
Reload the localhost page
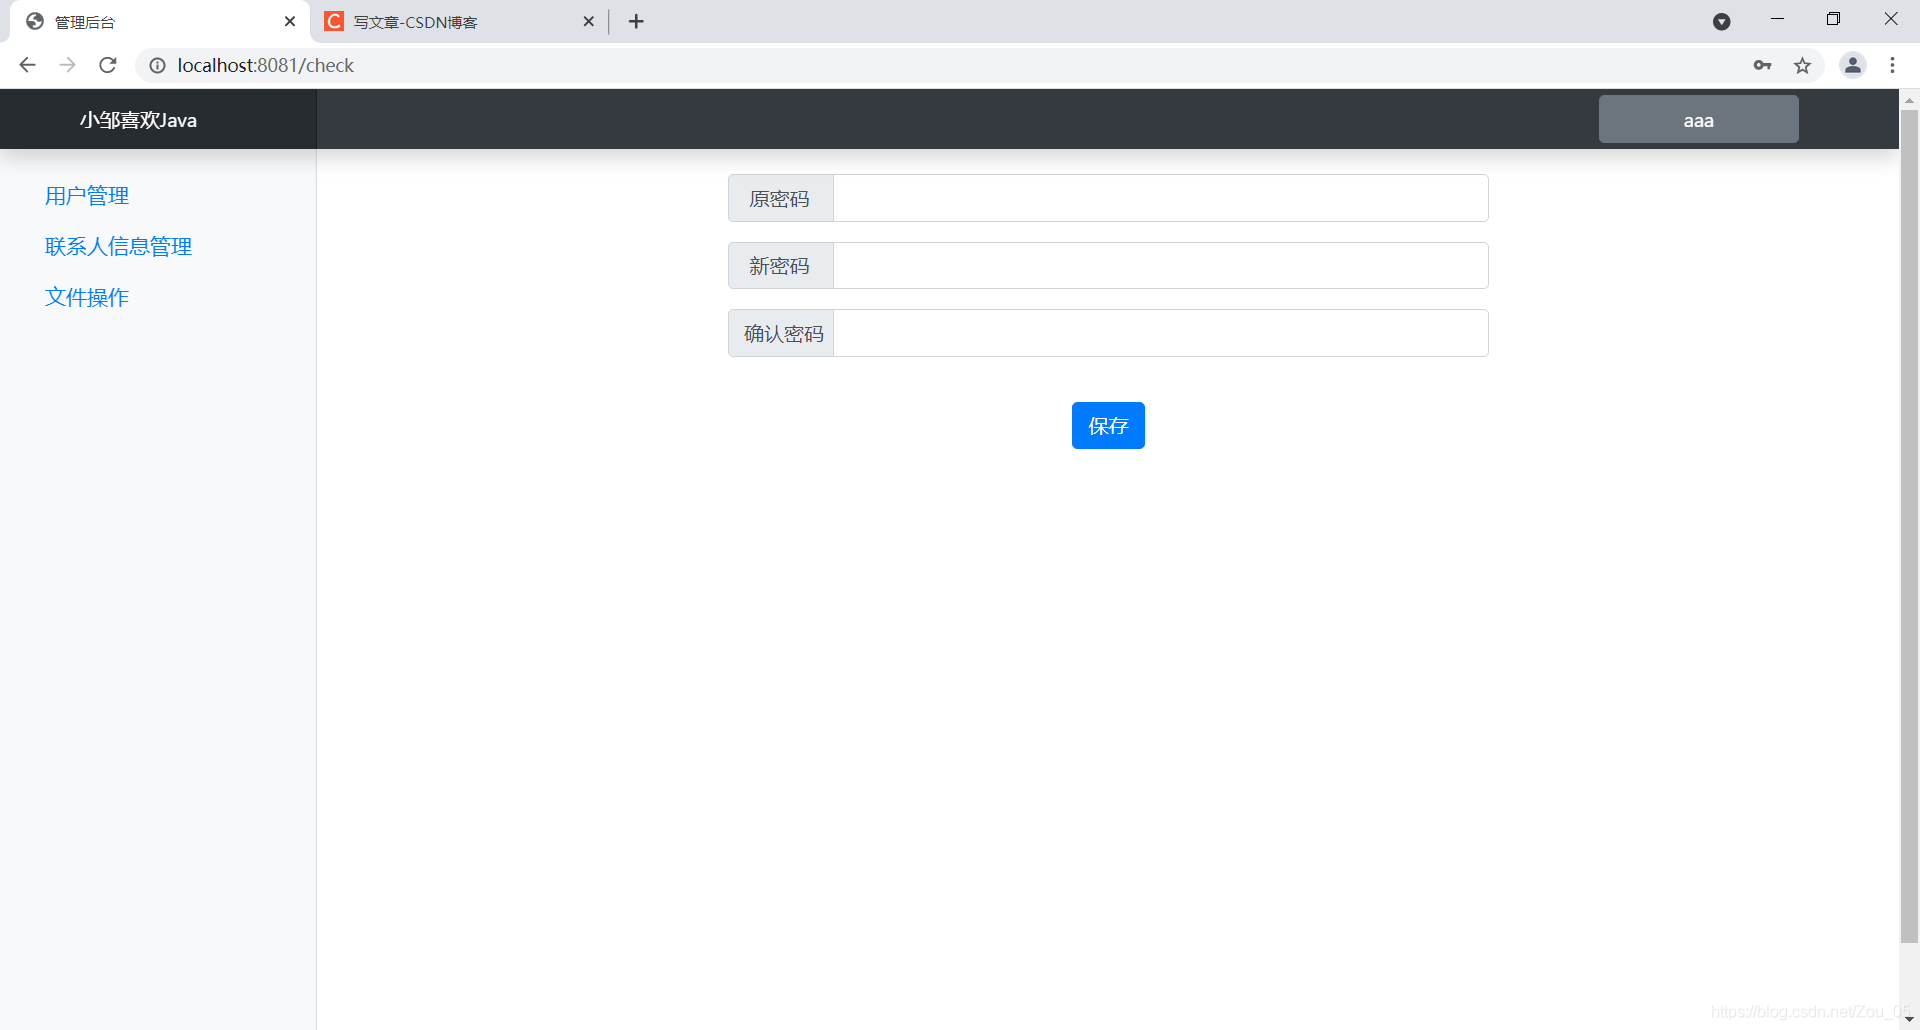(x=108, y=65)
